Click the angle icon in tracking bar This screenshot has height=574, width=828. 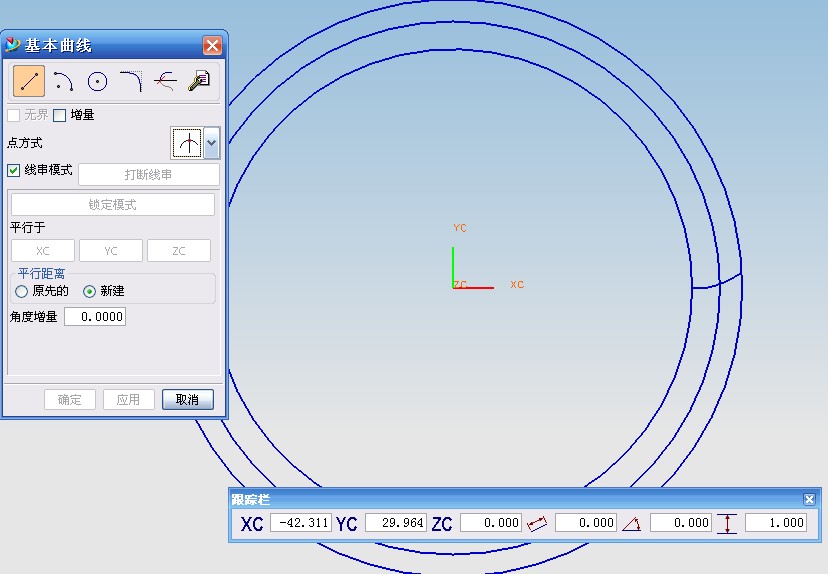pyautogui.click(x=632, y=523)
